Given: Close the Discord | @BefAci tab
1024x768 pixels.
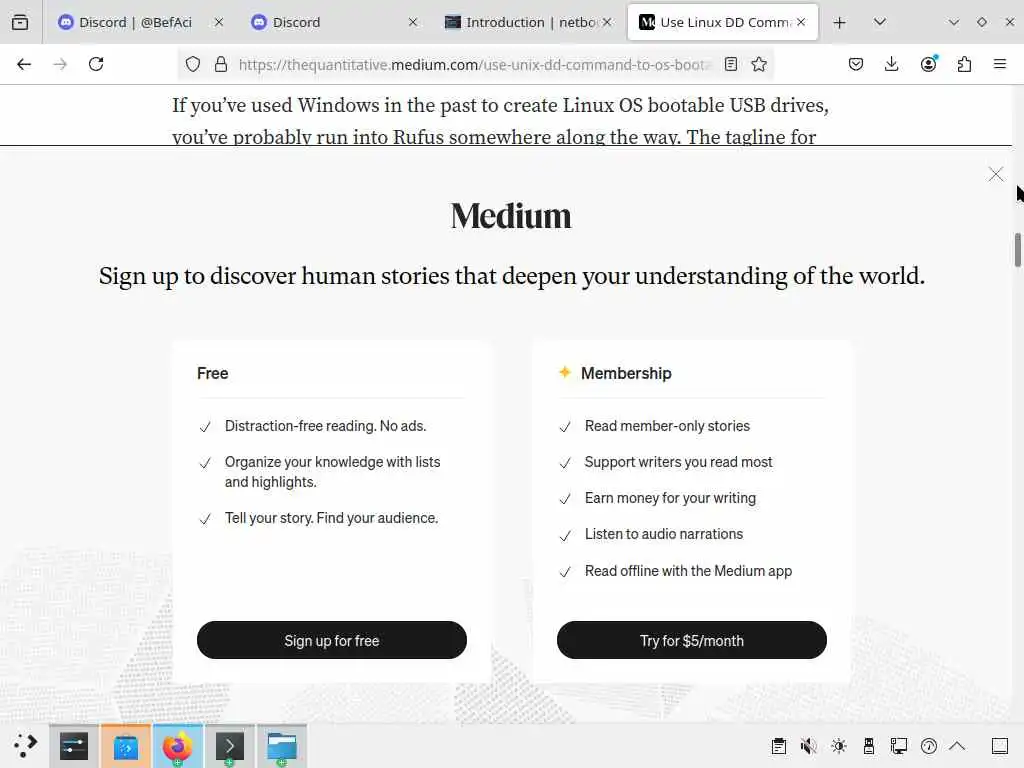Looking at the screenshot, I should 219,22.
